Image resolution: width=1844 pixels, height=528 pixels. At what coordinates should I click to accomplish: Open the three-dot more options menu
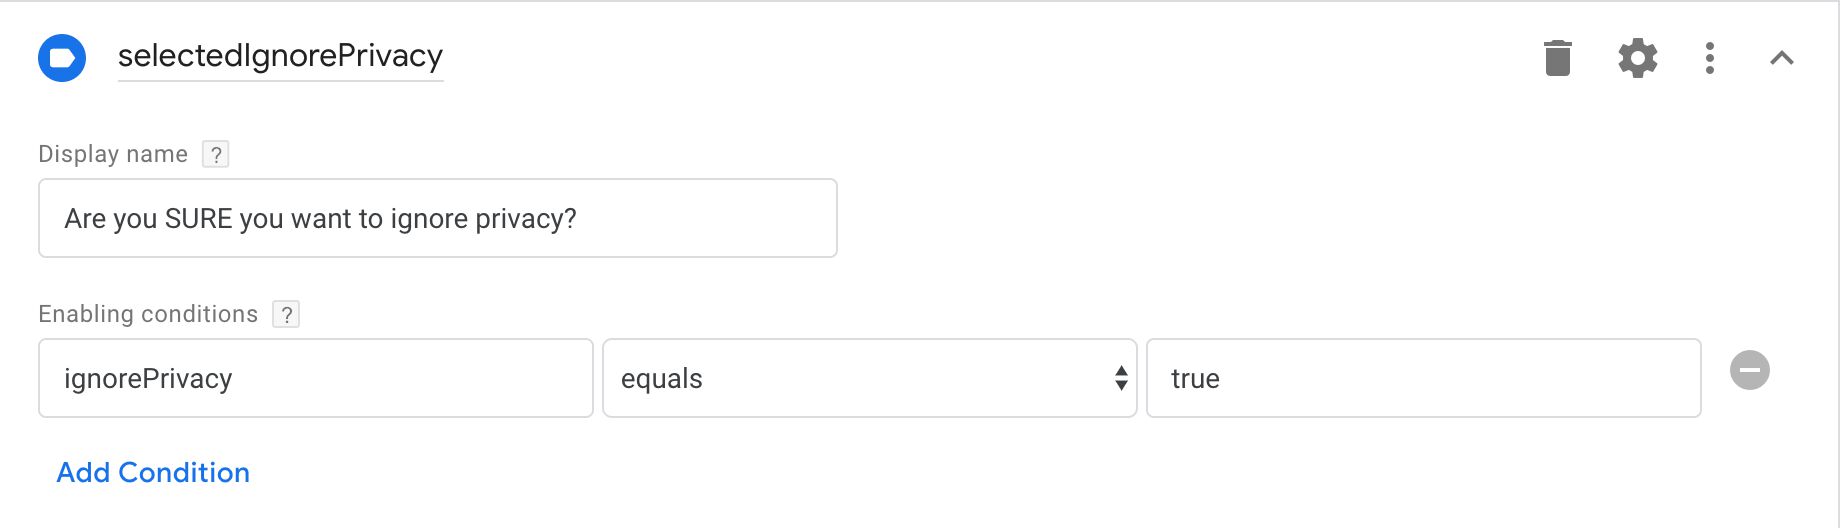coord(1710,58)
